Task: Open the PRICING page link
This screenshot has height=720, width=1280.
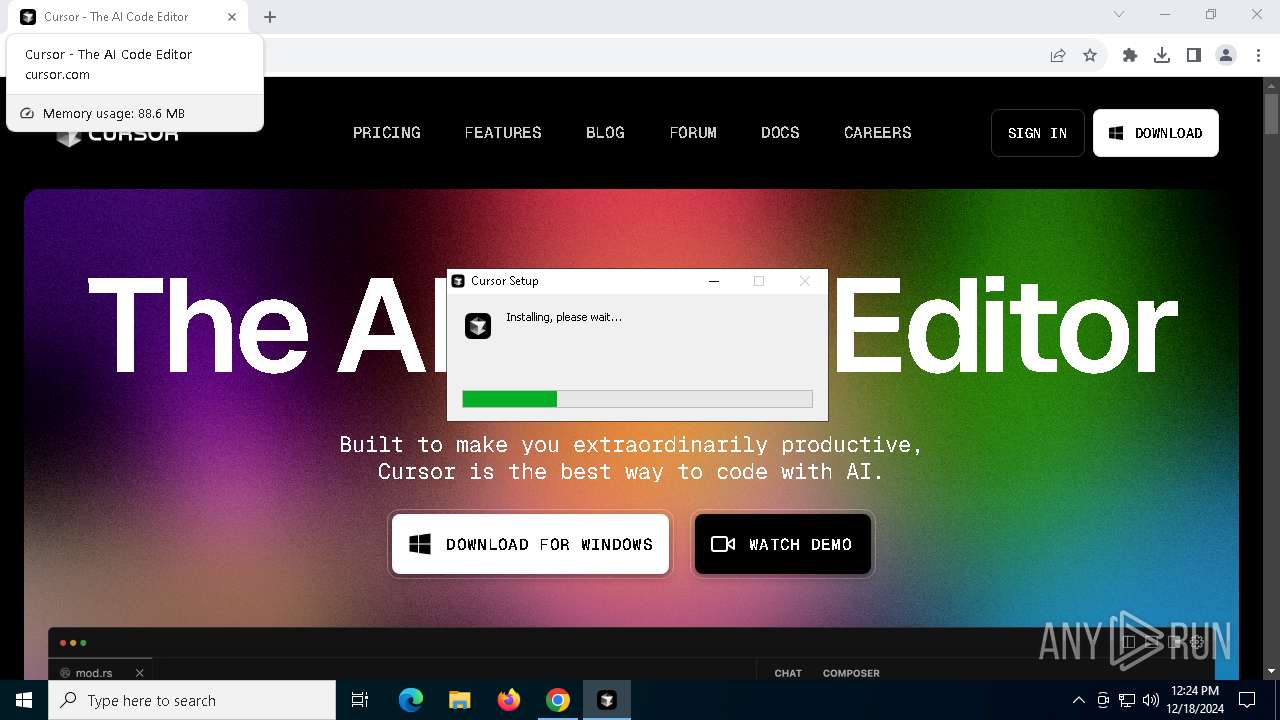Action: coord(386,133)
